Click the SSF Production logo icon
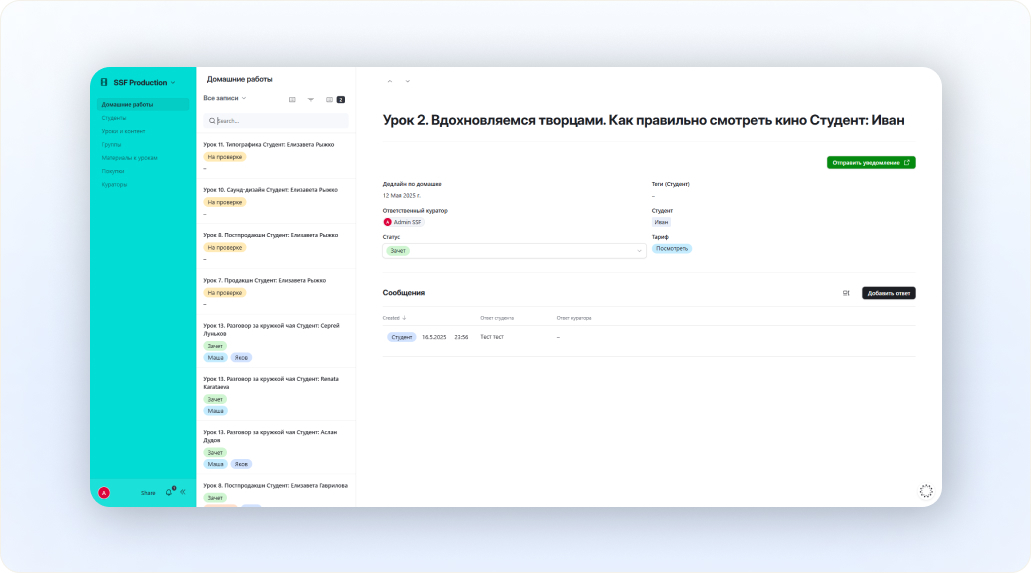 coord(104,82)
